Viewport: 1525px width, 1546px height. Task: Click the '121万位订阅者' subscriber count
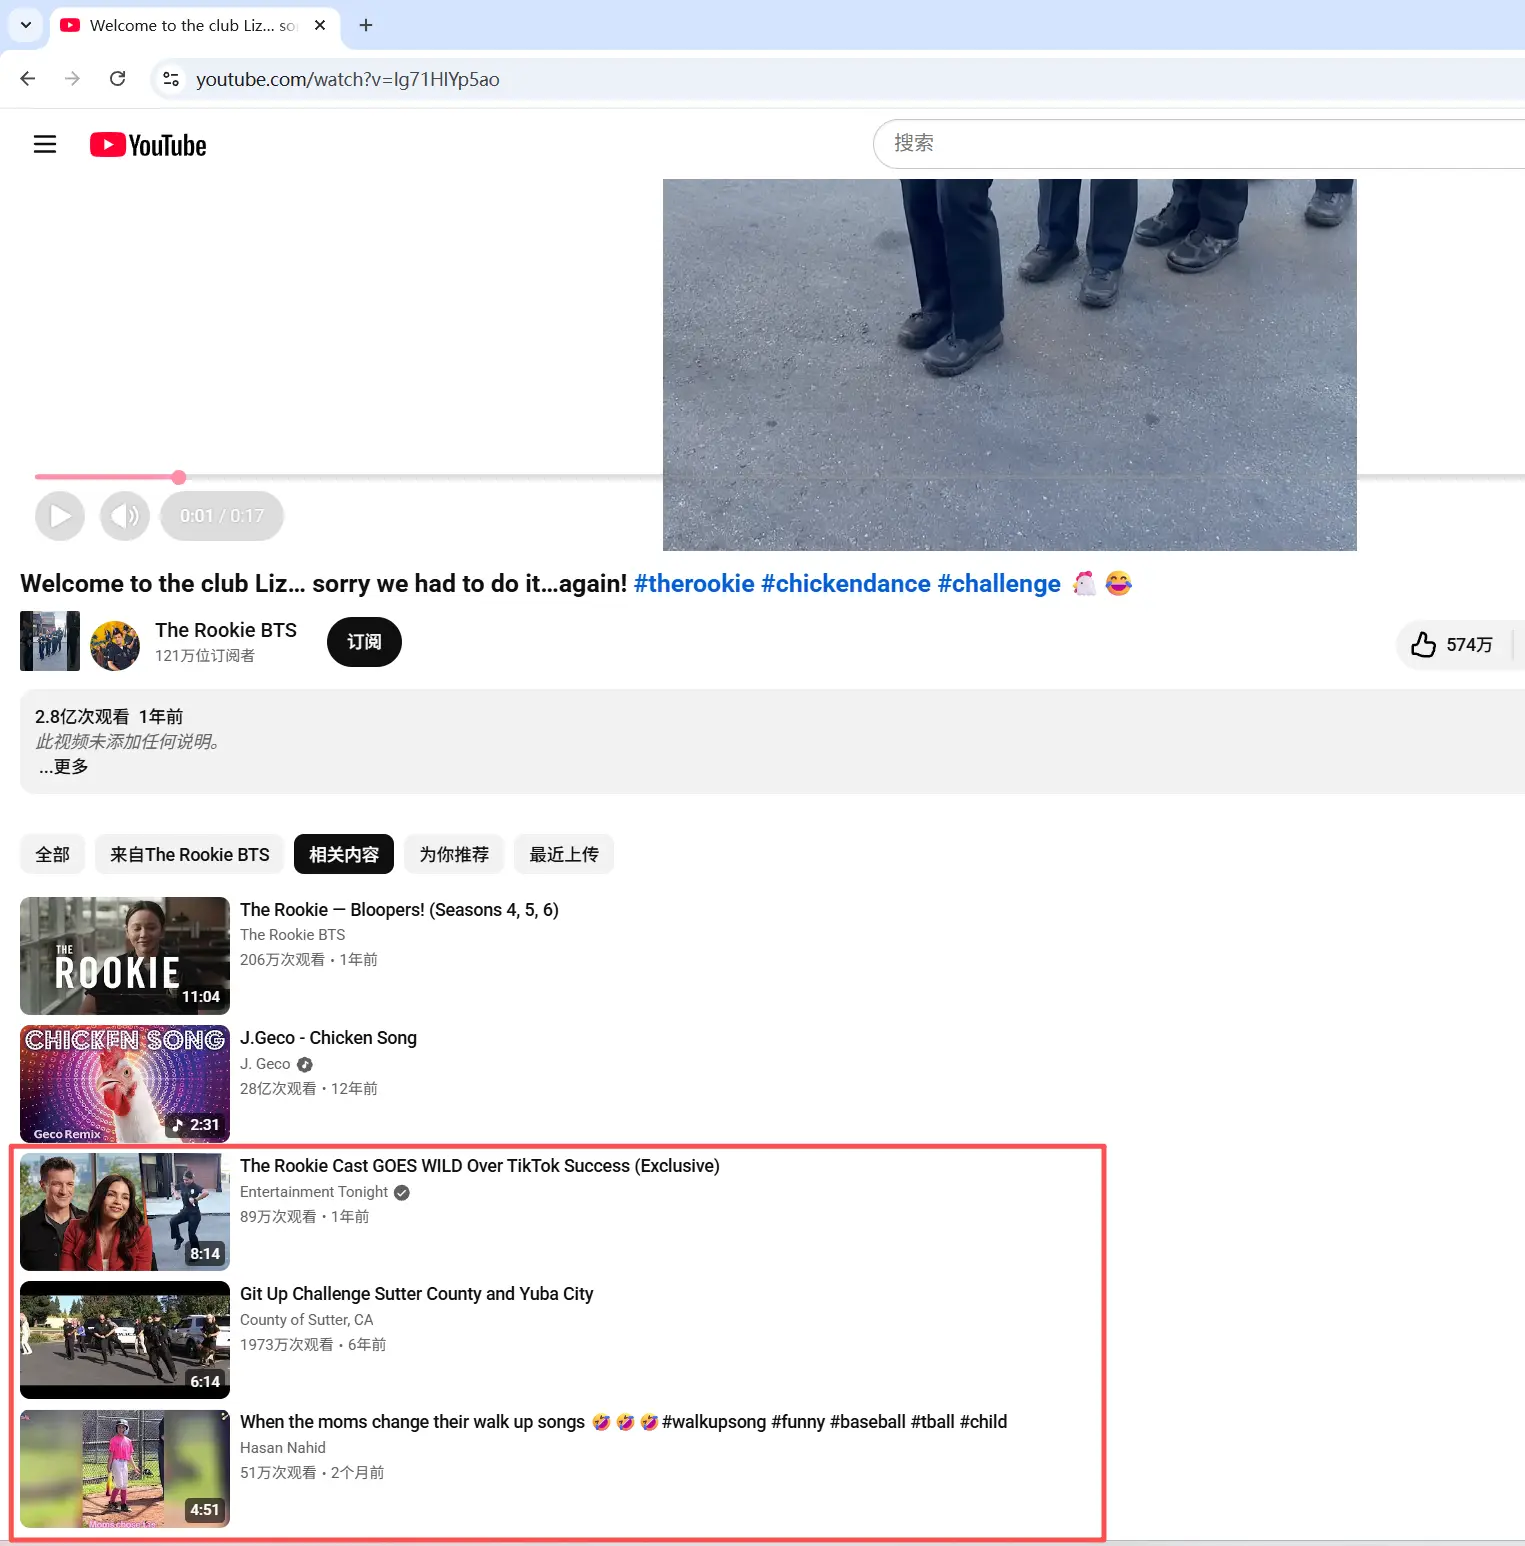(x=205, y=656)
